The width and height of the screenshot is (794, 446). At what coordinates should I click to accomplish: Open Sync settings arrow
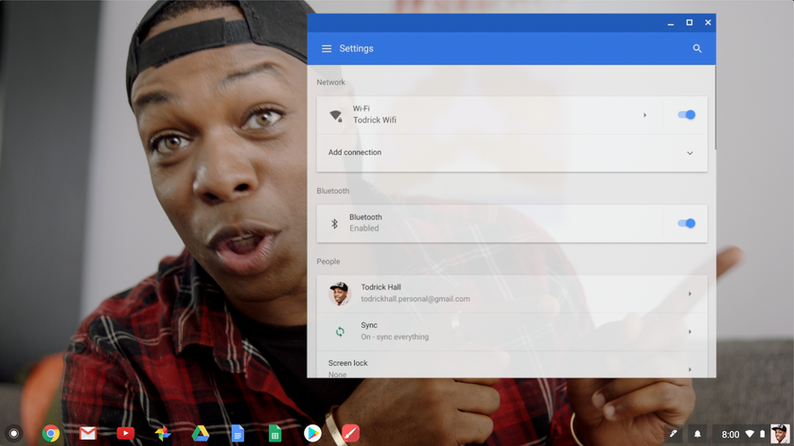click(690, 332)
